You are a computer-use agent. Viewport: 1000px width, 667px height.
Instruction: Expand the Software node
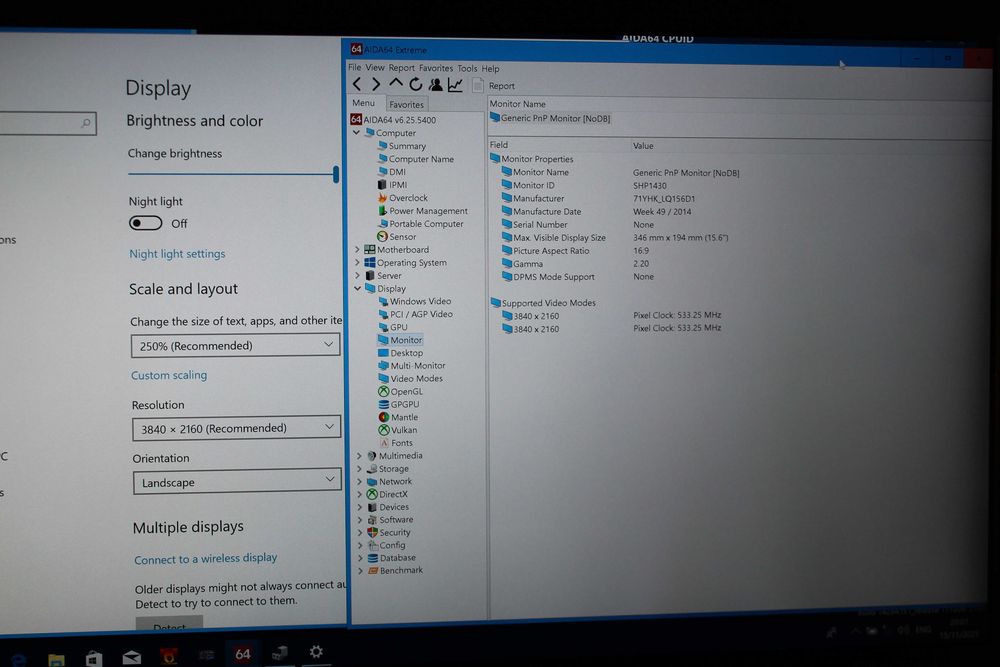click(360, 520)
